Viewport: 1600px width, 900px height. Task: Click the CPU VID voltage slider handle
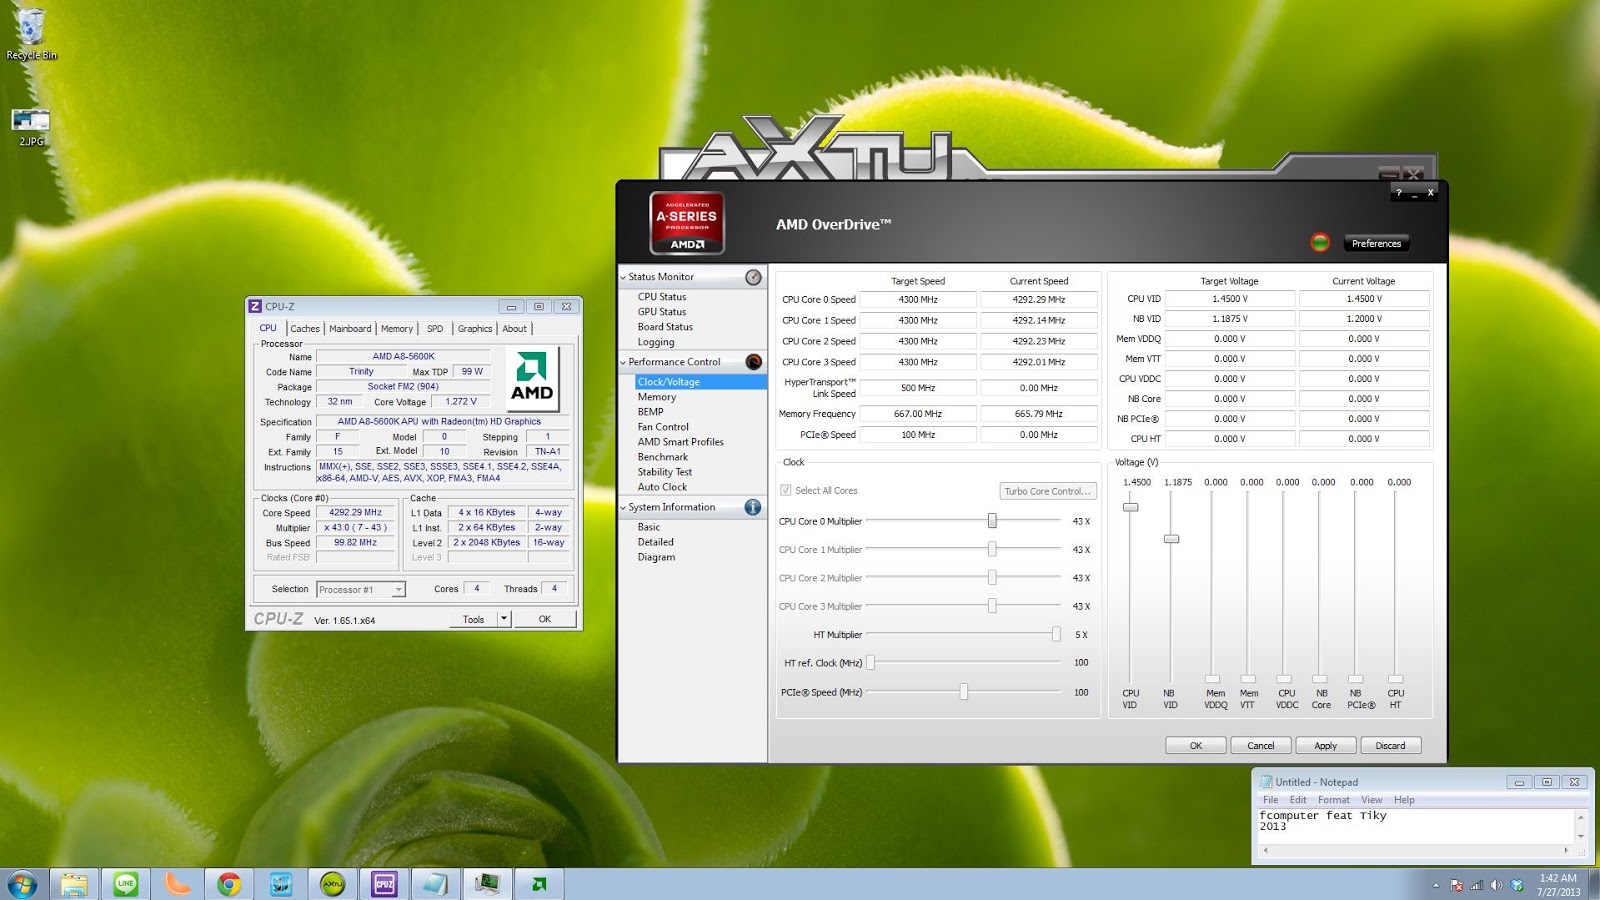pyautogui.click(x=1130, y=507)
